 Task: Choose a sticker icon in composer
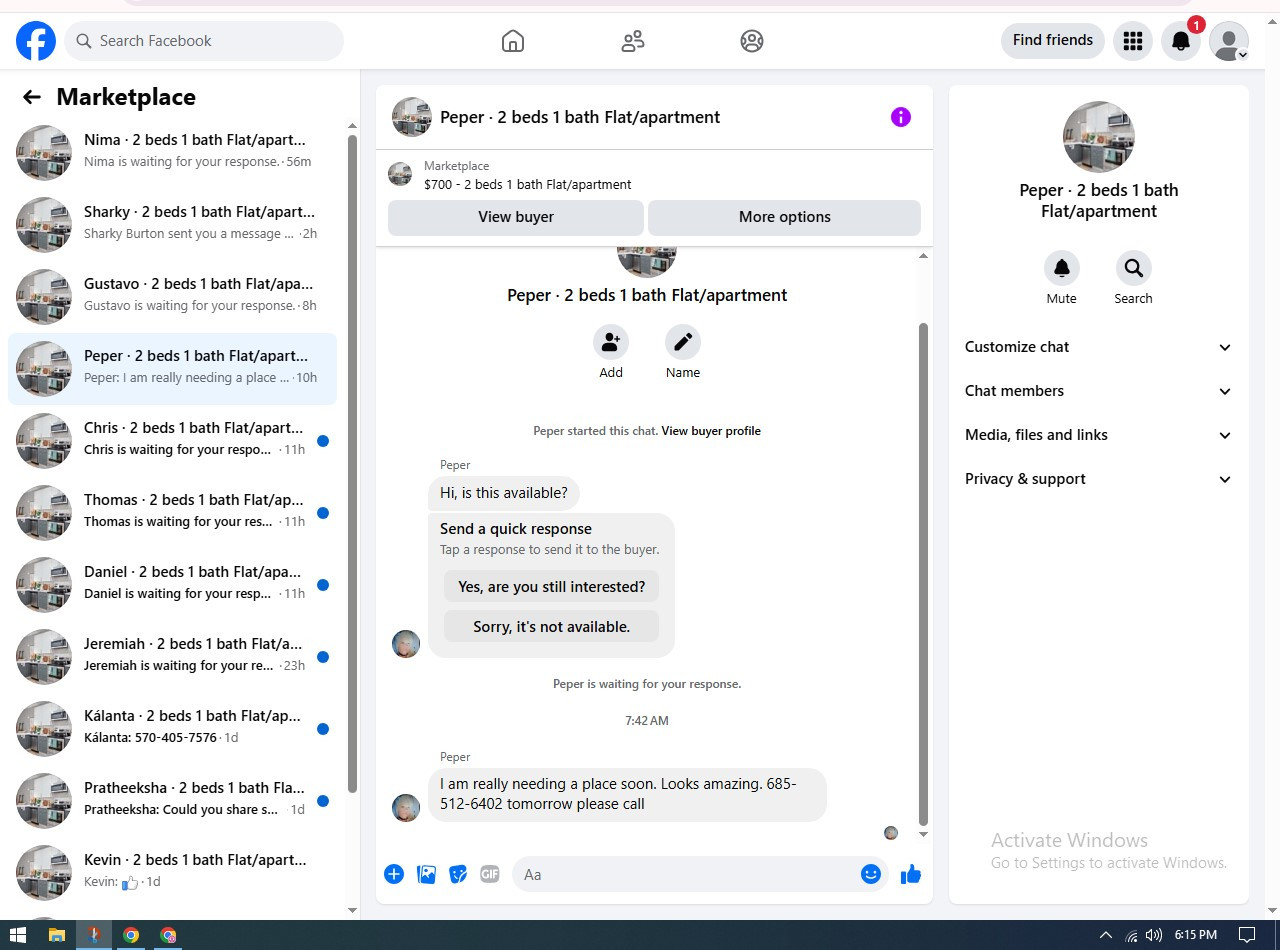coord(458,874)
